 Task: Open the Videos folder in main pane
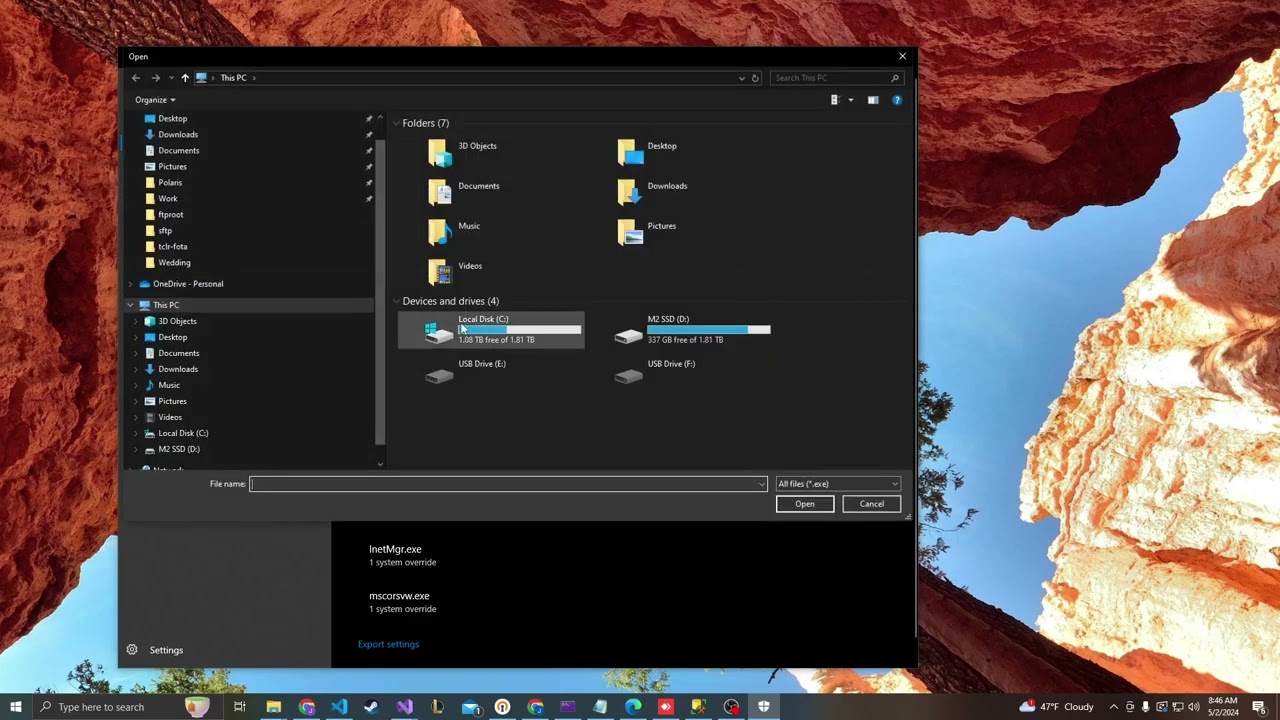[455, 272]
